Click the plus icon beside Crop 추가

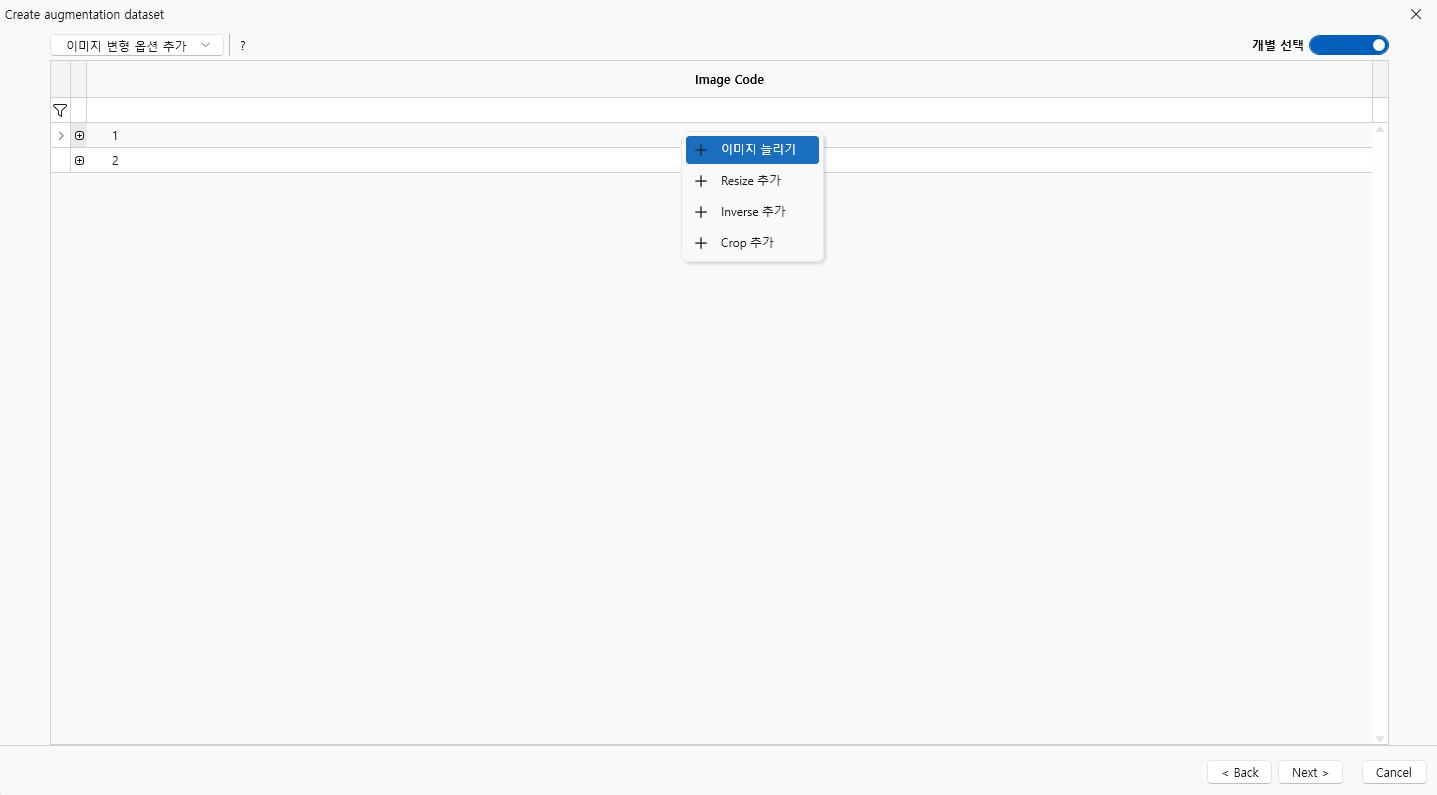click(x=701, y=243)
